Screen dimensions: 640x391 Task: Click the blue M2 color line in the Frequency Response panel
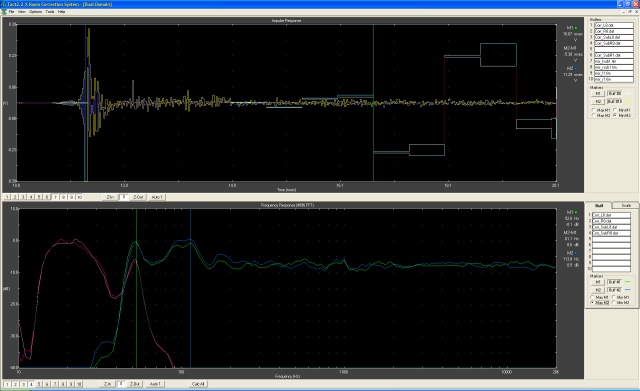tap(628, 289)
